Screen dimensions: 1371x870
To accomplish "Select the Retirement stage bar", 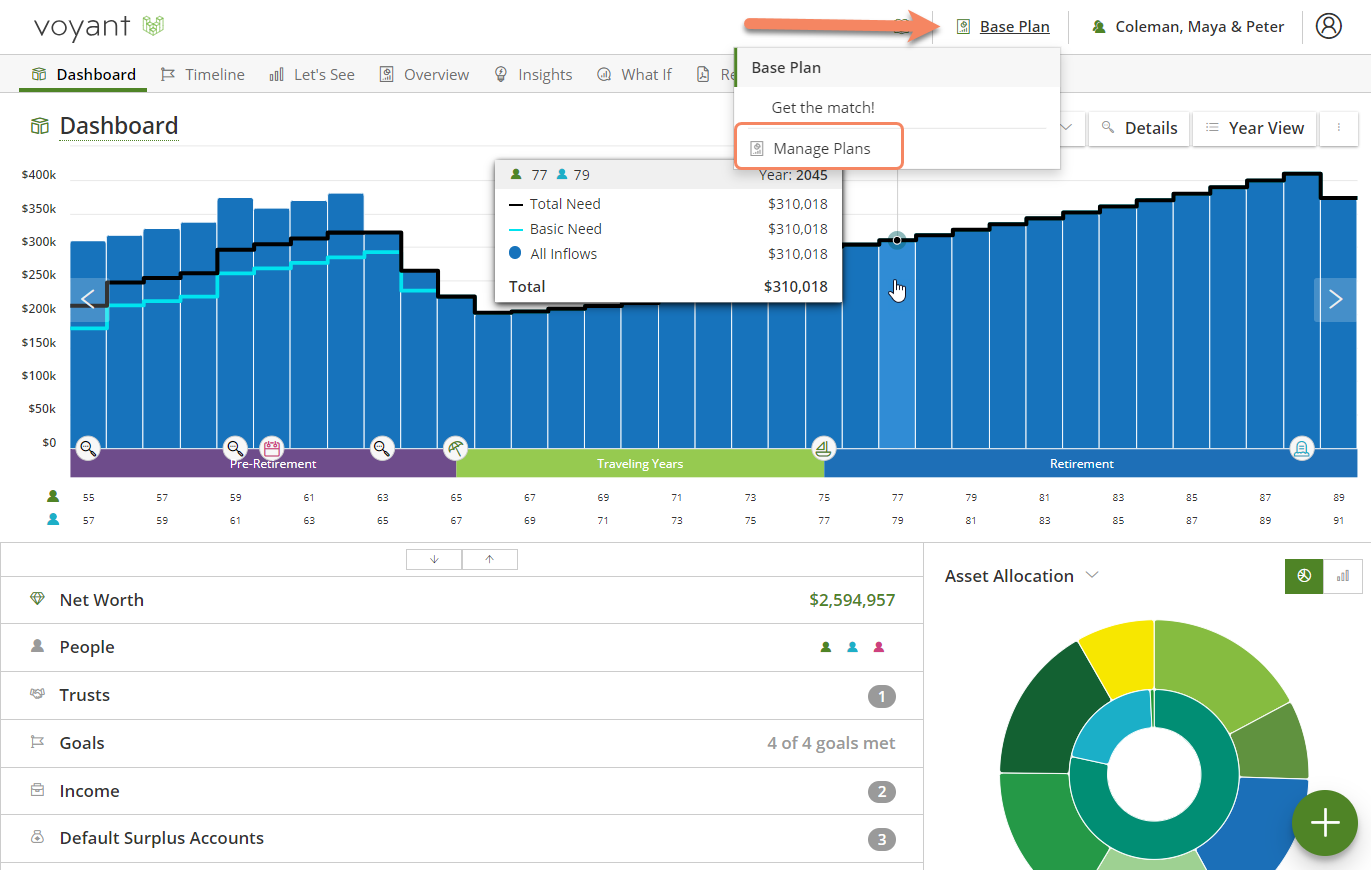I will click(x=1090, y=463).
